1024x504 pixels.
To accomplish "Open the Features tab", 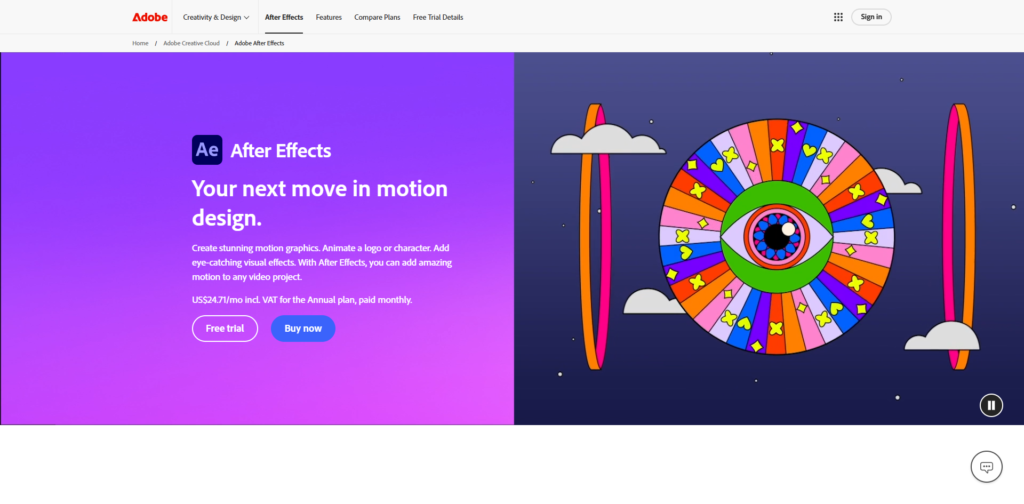I will (x=328, y=17).
